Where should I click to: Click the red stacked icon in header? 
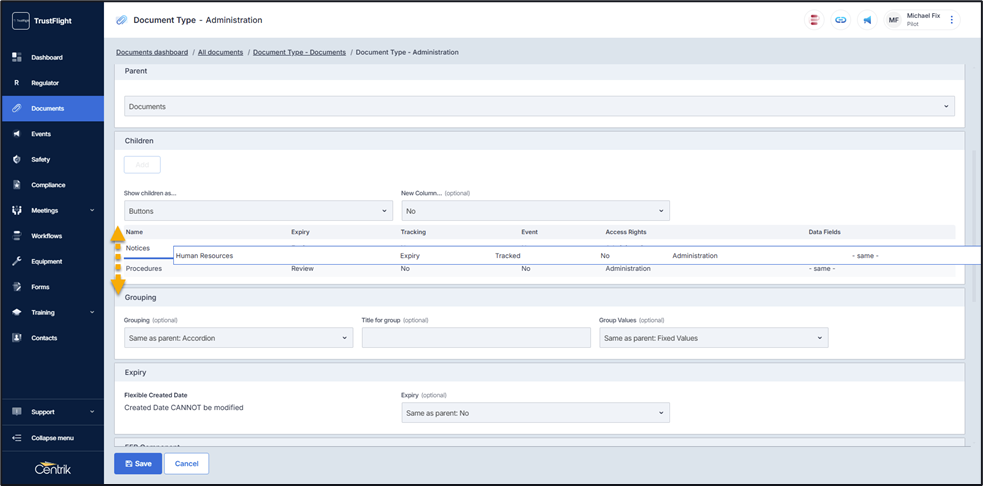tap(815, 20)
